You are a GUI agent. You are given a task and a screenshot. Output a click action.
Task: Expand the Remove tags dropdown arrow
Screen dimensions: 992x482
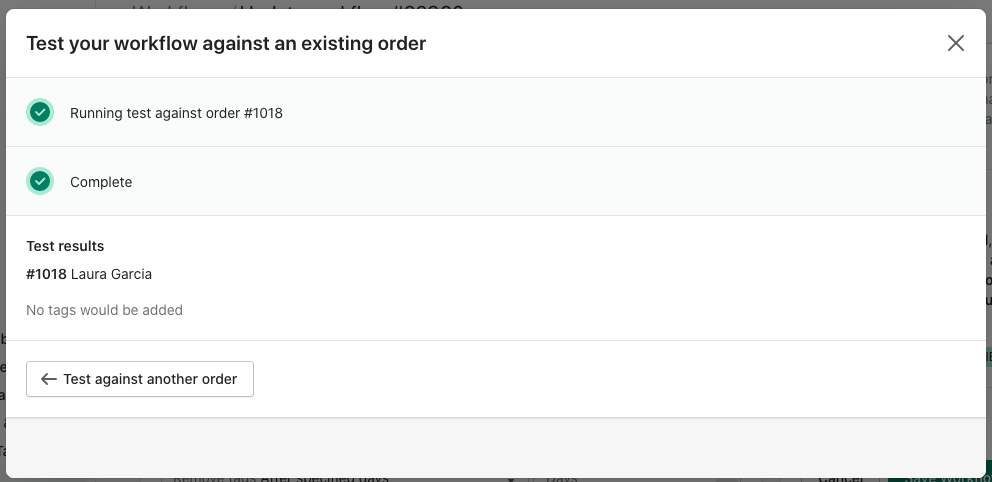coord(510,479)
